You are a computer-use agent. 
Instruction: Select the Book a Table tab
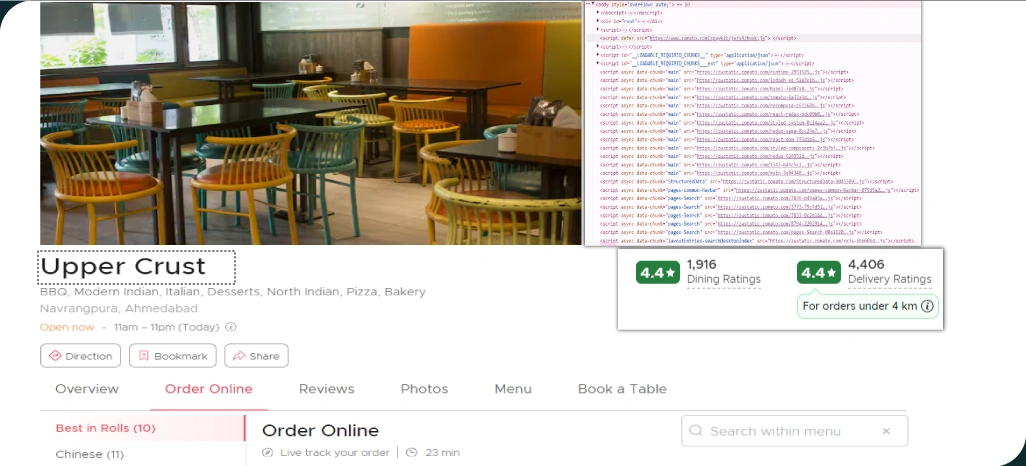(622, 389)
